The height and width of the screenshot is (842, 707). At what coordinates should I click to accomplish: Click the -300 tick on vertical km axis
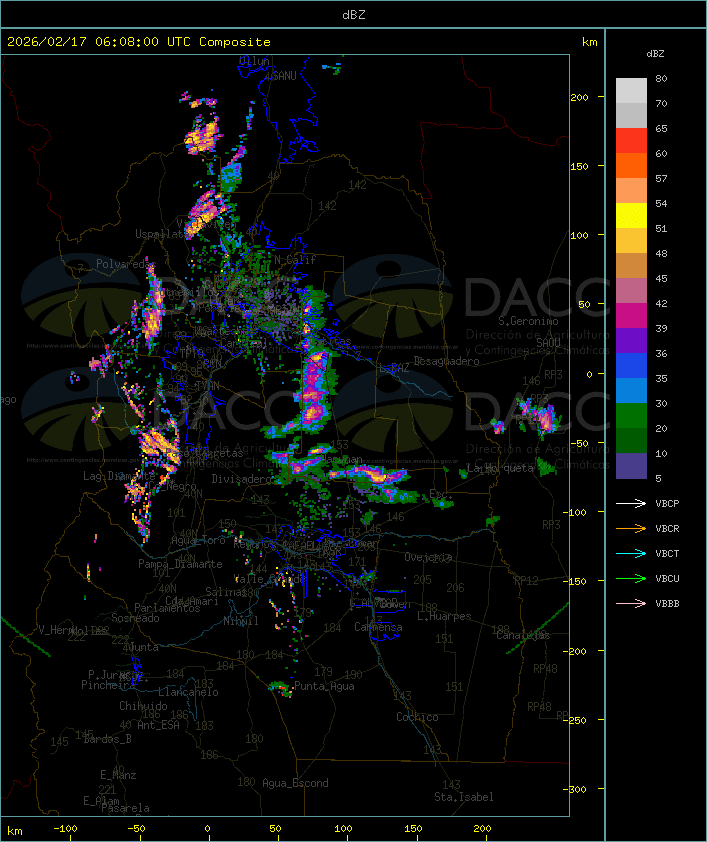point(575,789)
